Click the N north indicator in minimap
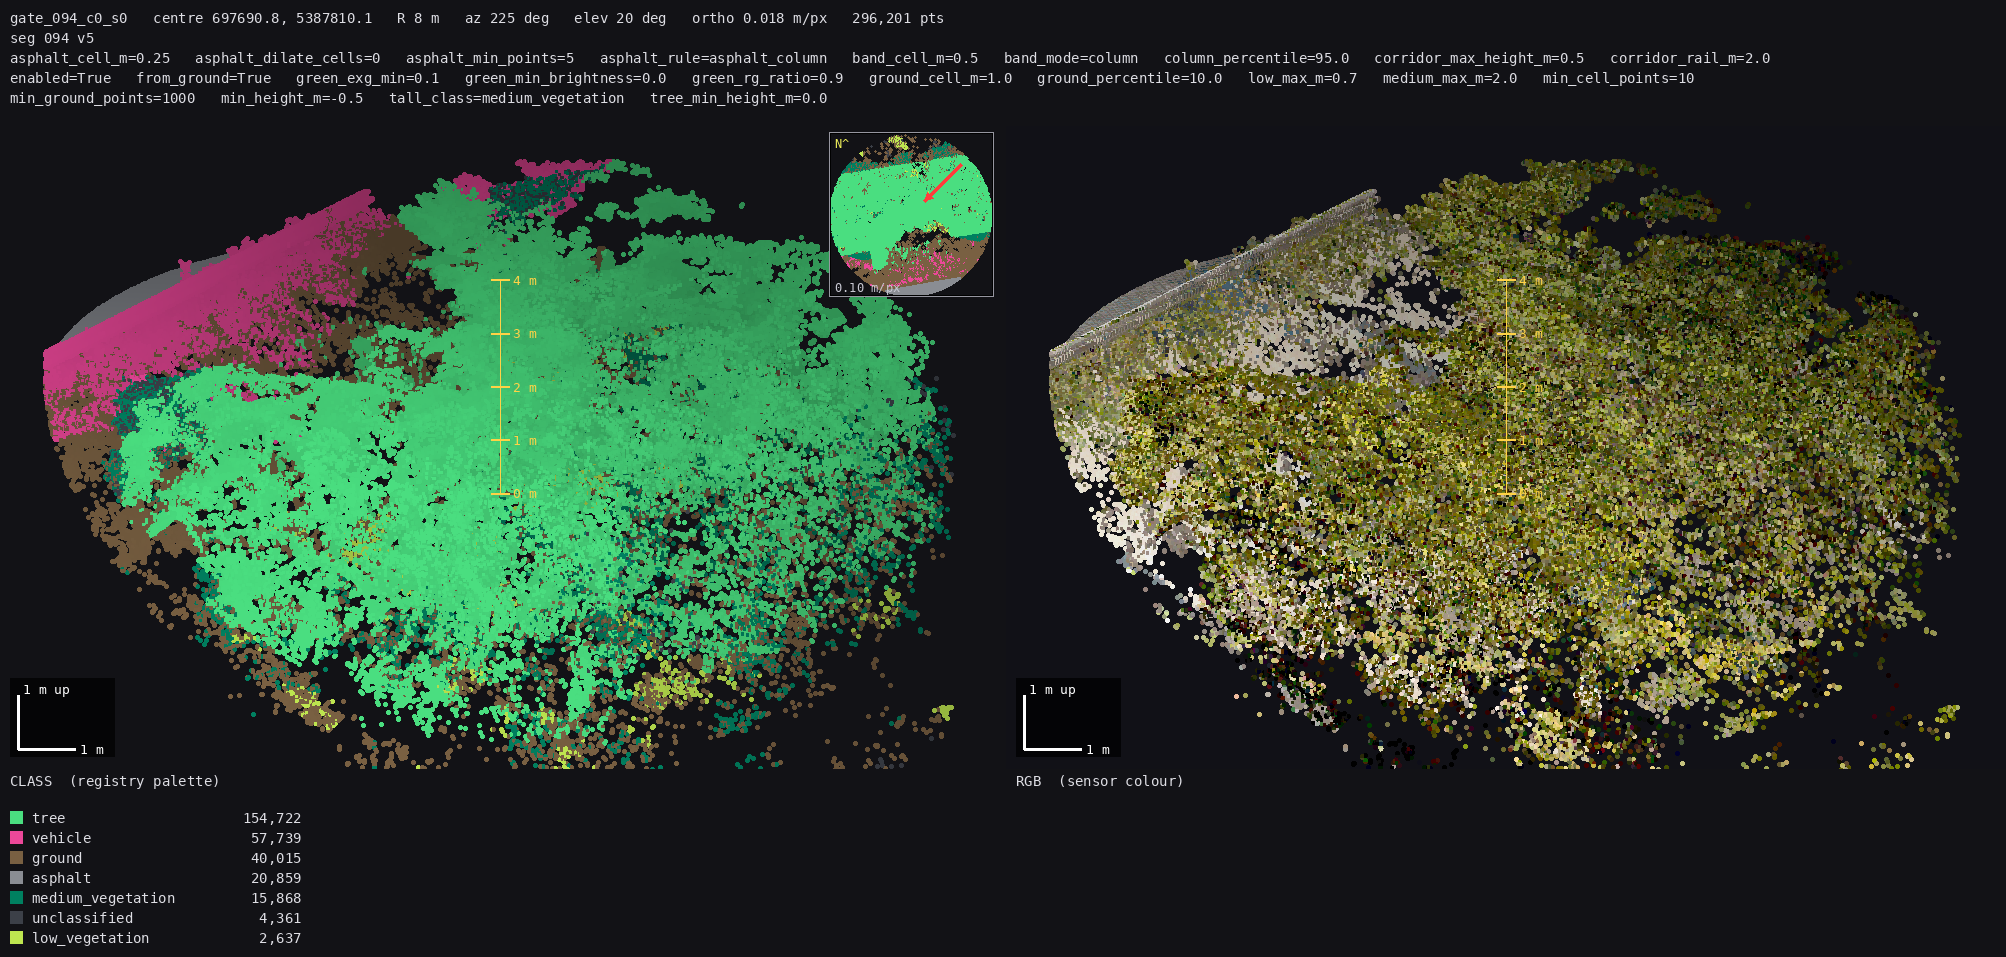Image resolution: width=2006 pixels, height=957 pixels. point(841,144)
